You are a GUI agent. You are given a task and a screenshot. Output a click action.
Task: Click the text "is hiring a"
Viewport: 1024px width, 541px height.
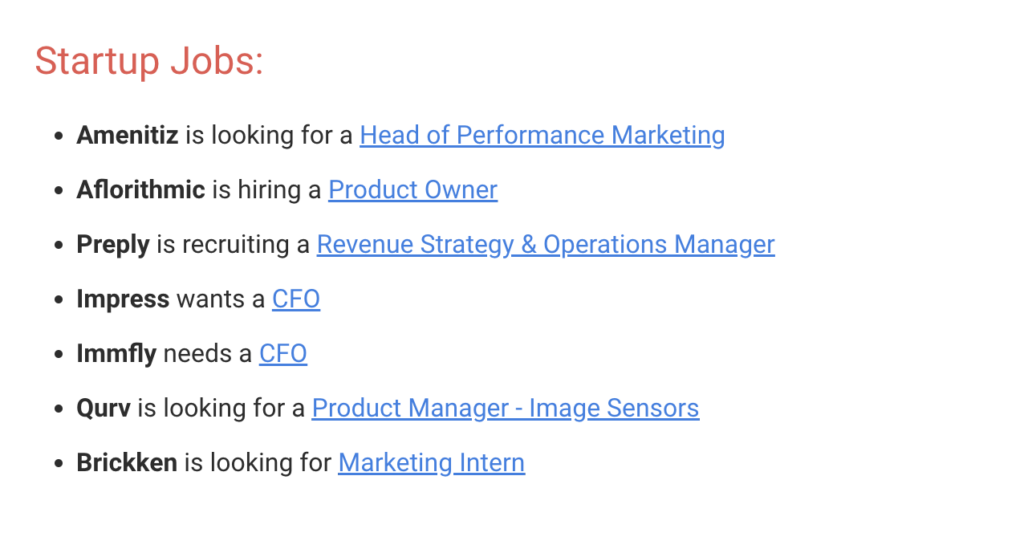pos(266,190)
